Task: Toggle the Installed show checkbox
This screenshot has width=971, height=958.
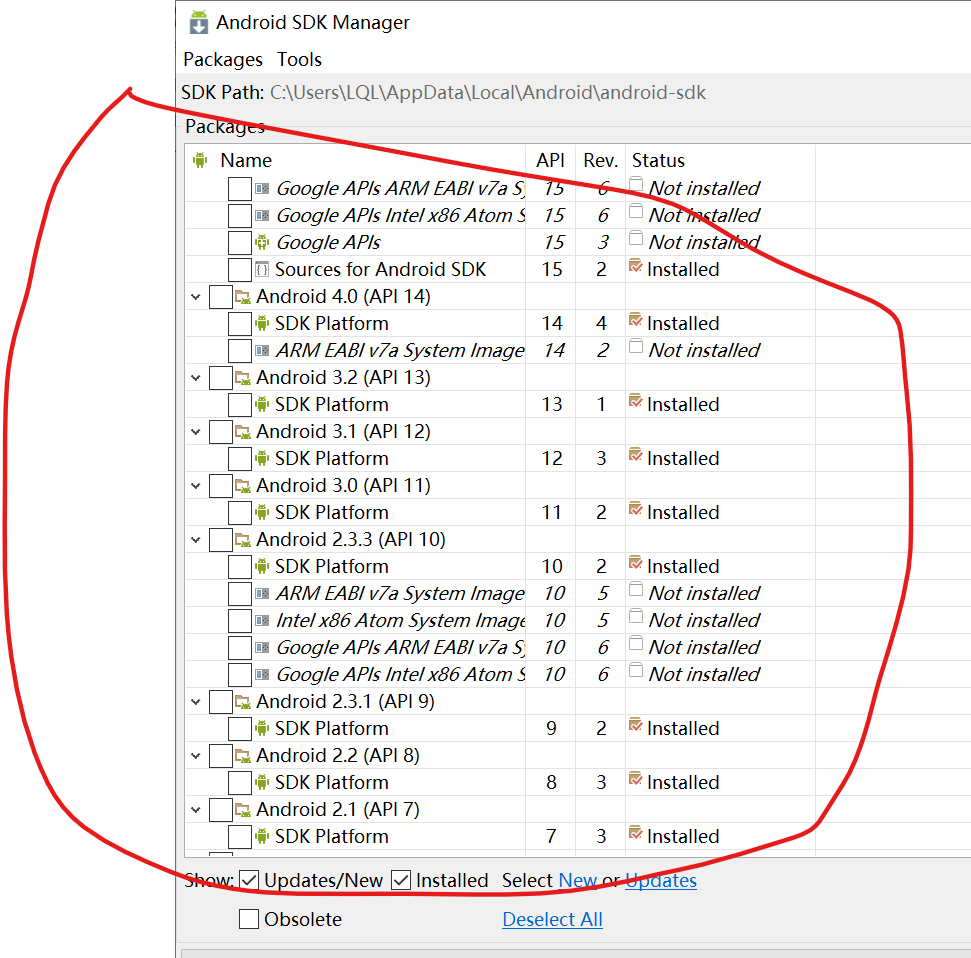Action: click(x=401, y=880)
